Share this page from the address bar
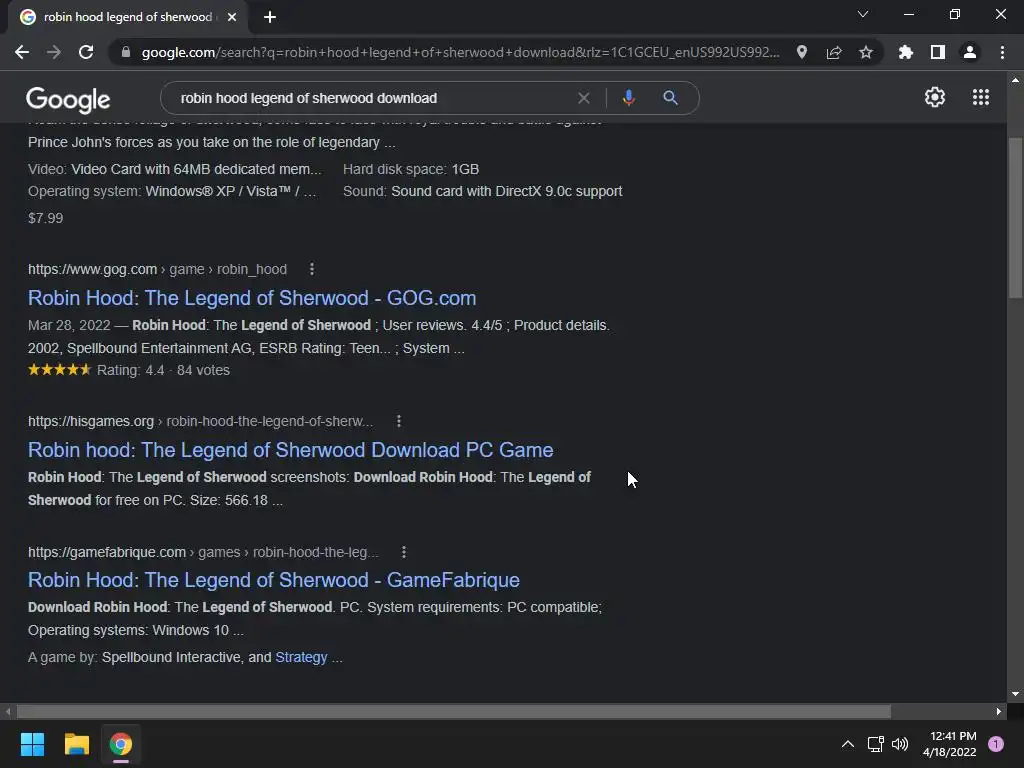The width and height of the screenshot is (1024, 768). 834,52
